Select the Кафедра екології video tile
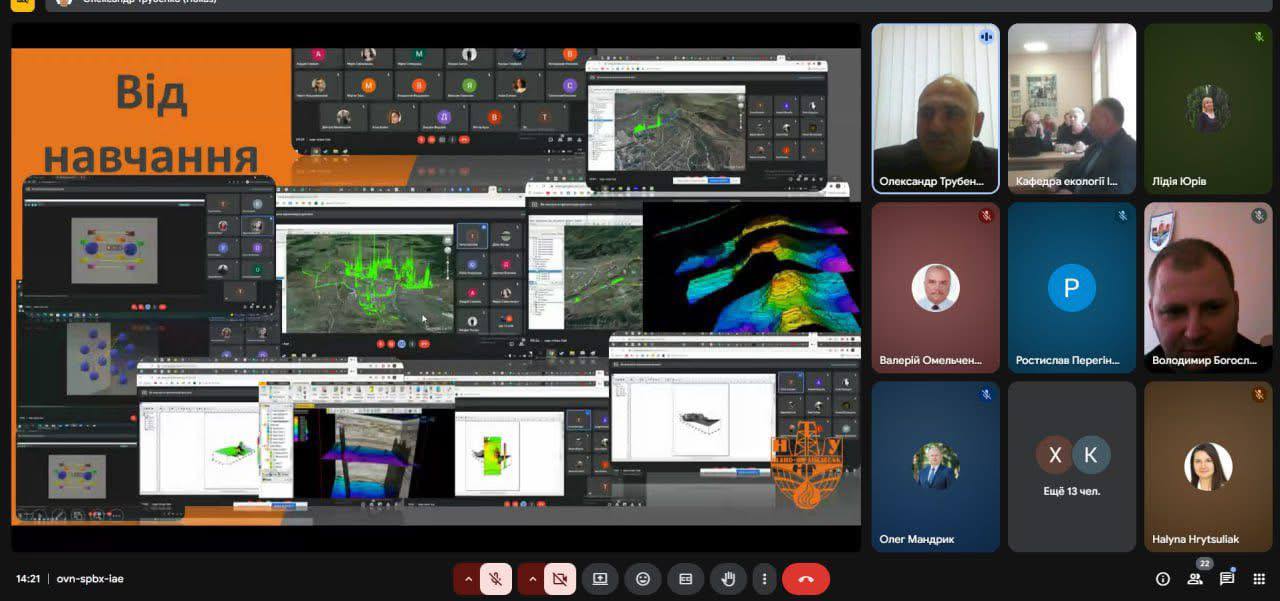 (1071, 108)
